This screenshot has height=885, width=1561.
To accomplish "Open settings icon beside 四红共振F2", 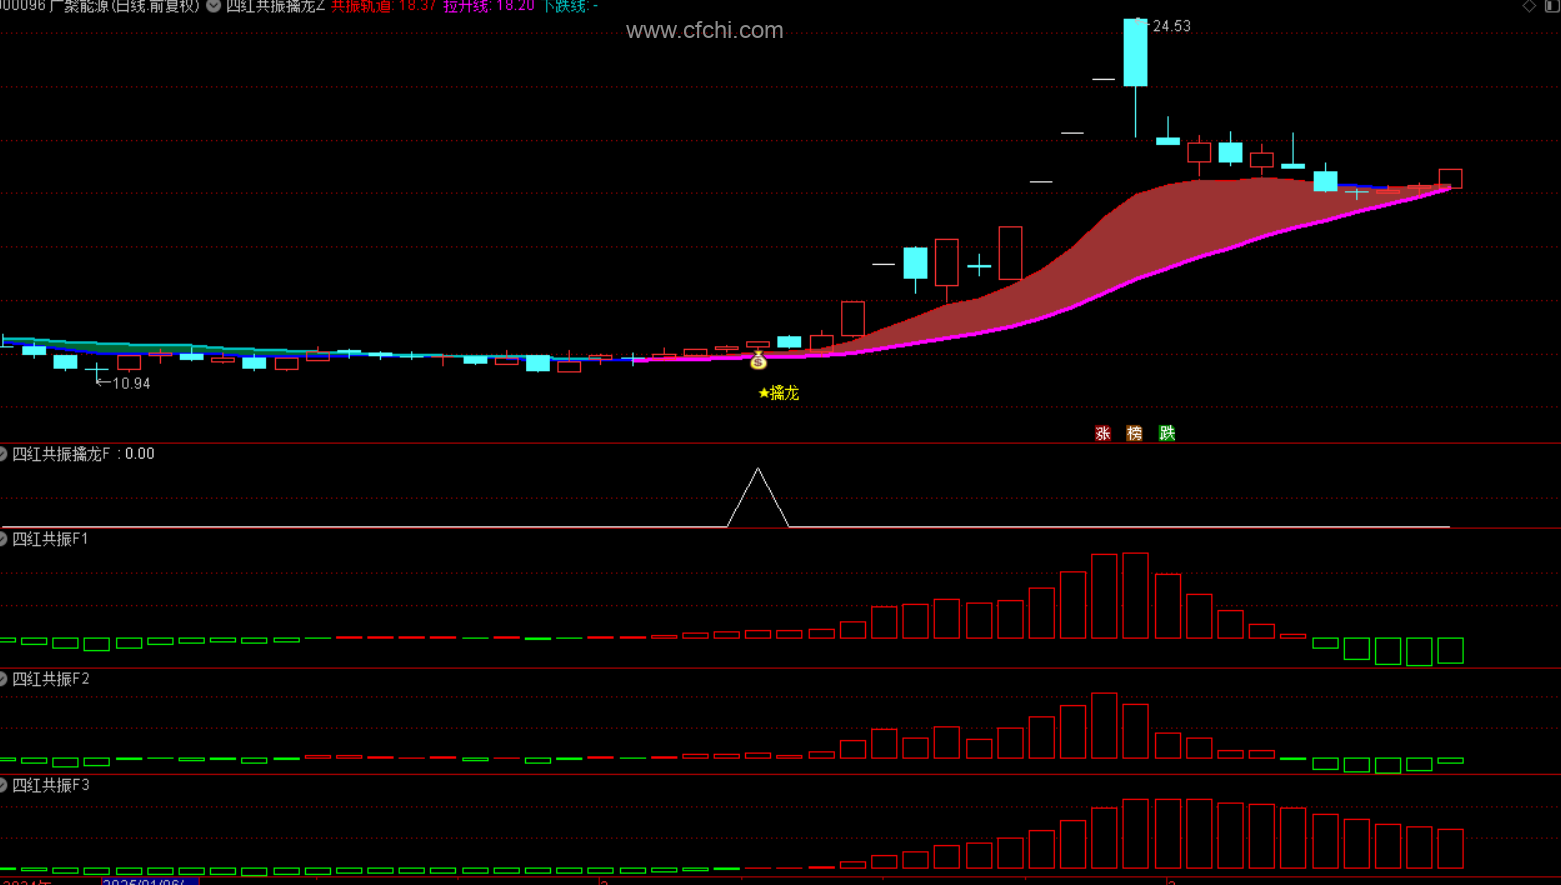I will click(3, 679).
